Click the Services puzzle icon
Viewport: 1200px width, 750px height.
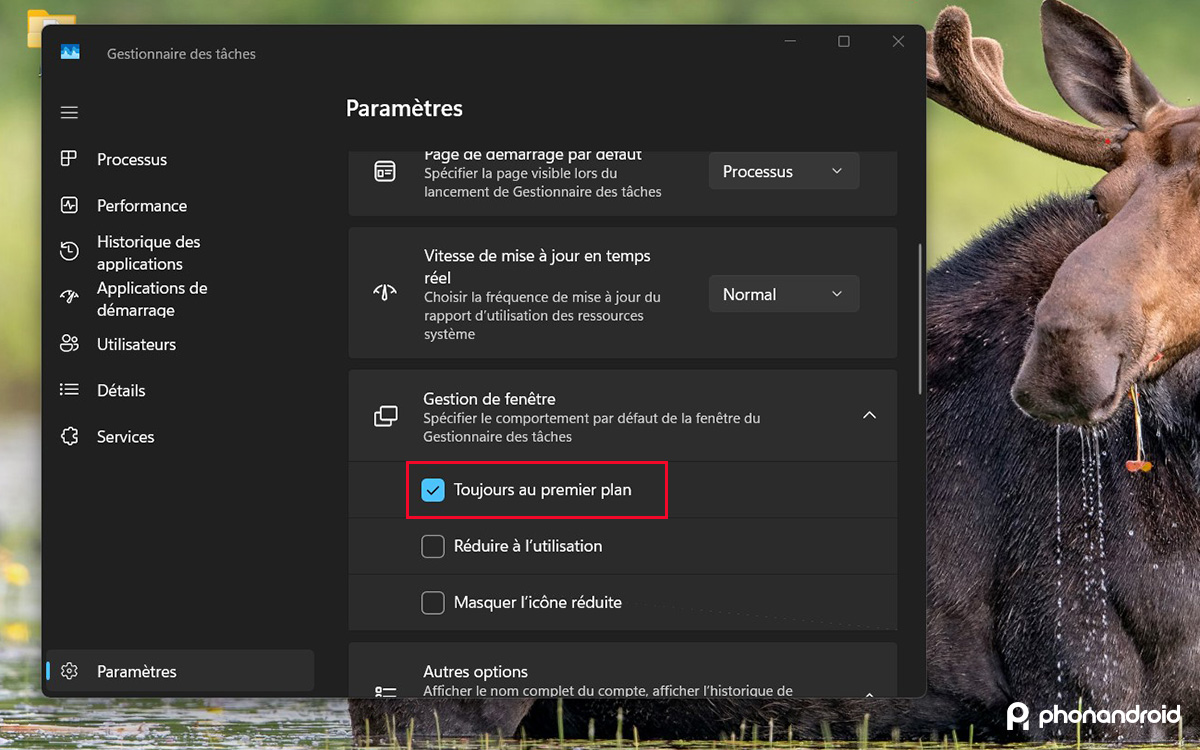pyautogui.click(x=69, y=436)
